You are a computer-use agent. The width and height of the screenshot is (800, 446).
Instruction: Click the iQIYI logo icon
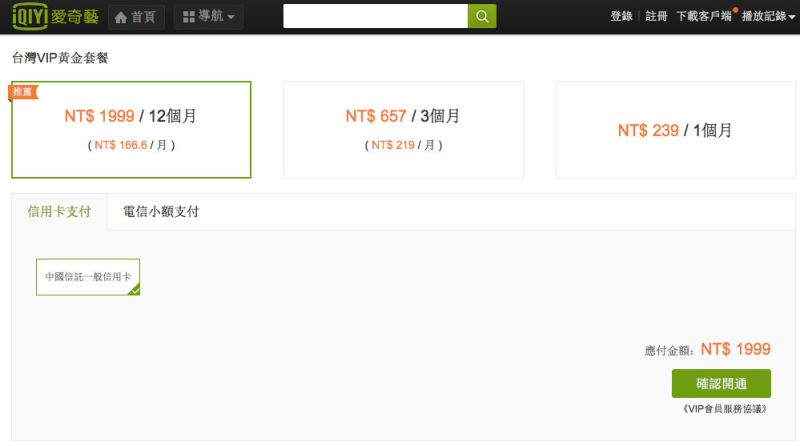tap(30, 16)
